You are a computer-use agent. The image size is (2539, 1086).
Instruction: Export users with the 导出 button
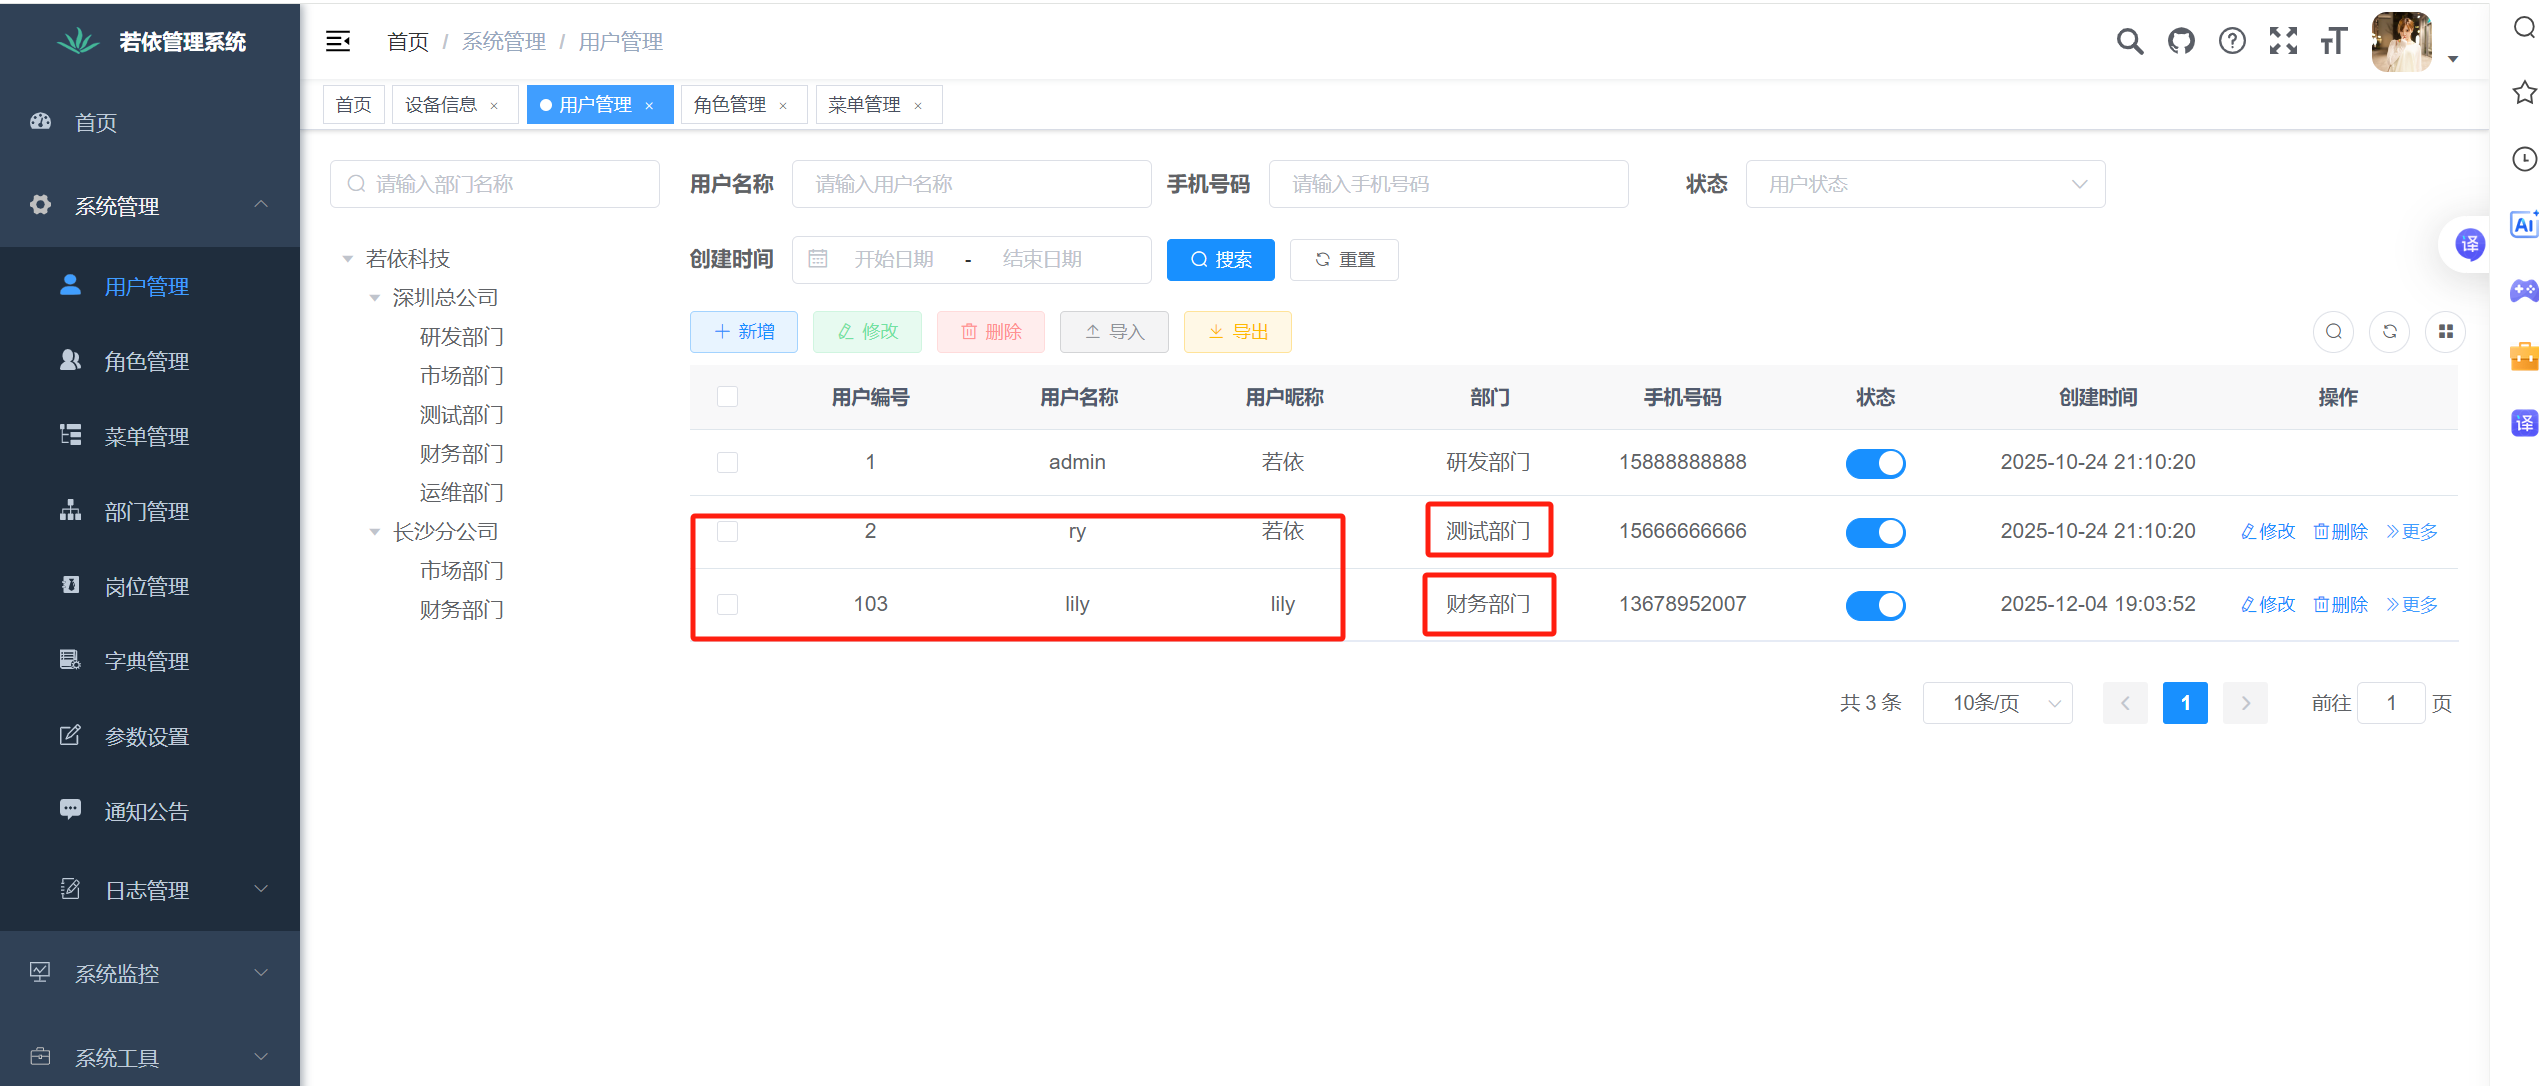click(1237, 331)
